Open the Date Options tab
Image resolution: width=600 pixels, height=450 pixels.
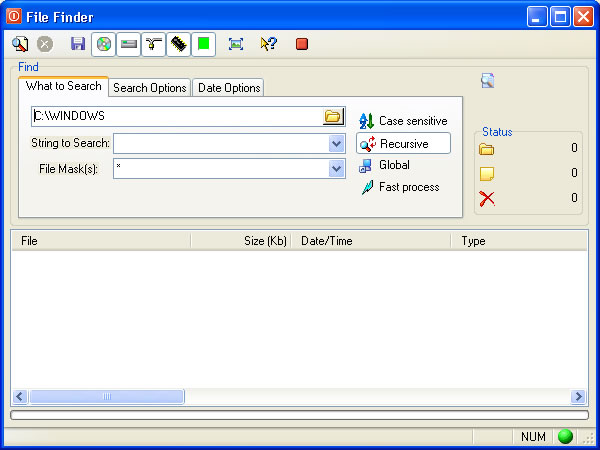[x=228, y=88]
